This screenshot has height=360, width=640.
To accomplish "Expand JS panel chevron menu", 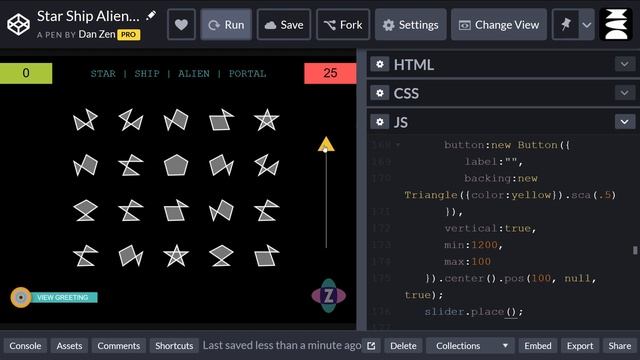I will pos(624,122).
